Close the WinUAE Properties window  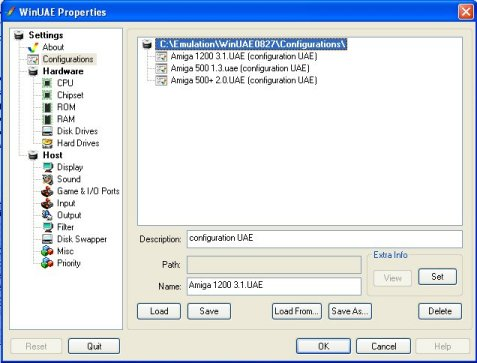pyautogui.click(x=466, y=12)
